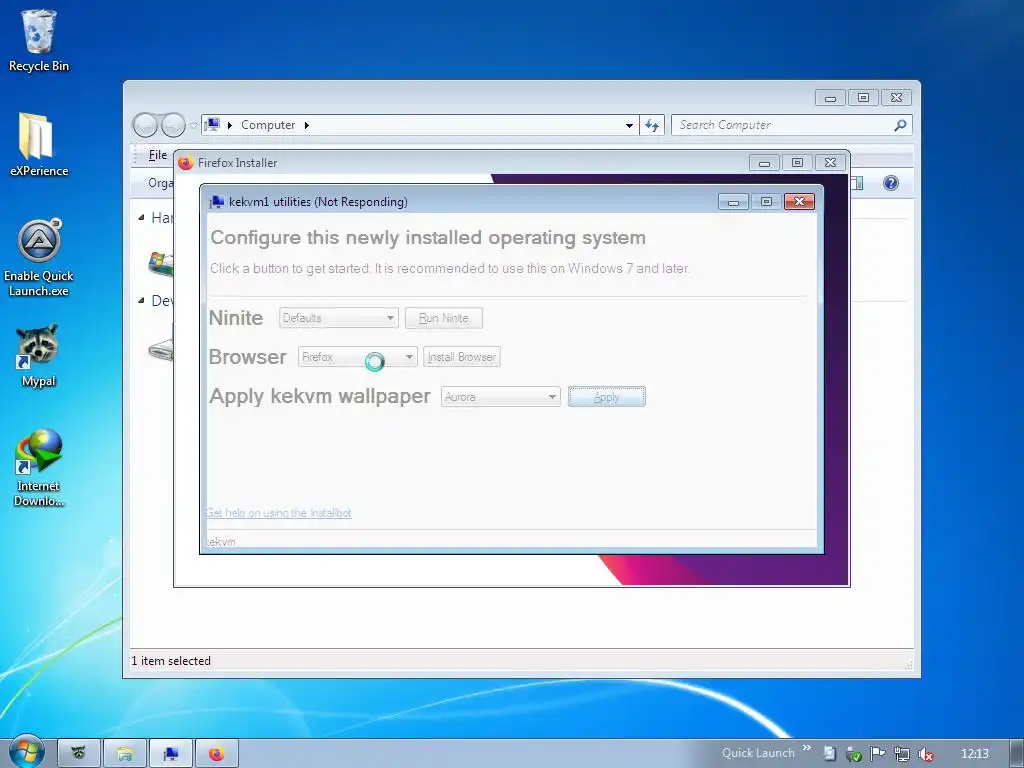Open the File menu in Explorer
This screenshot has height=768, width=1024.
(157, 155)
